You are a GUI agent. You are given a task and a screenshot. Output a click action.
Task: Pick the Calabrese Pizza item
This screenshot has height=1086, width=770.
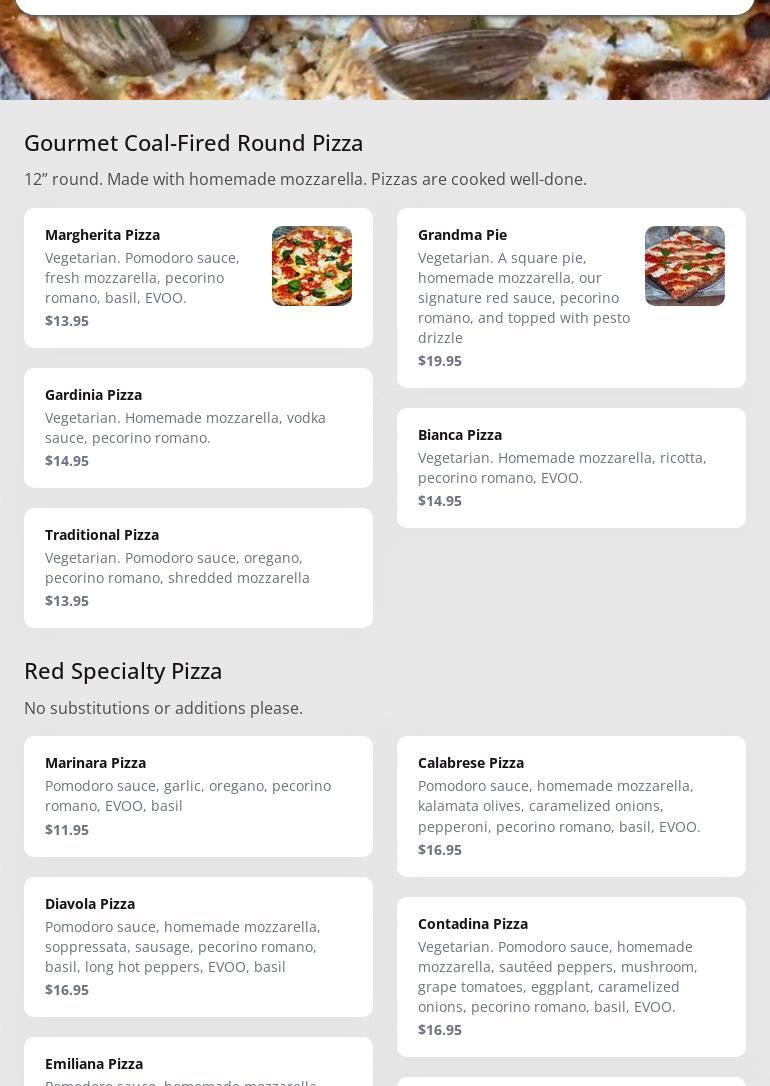471,763
